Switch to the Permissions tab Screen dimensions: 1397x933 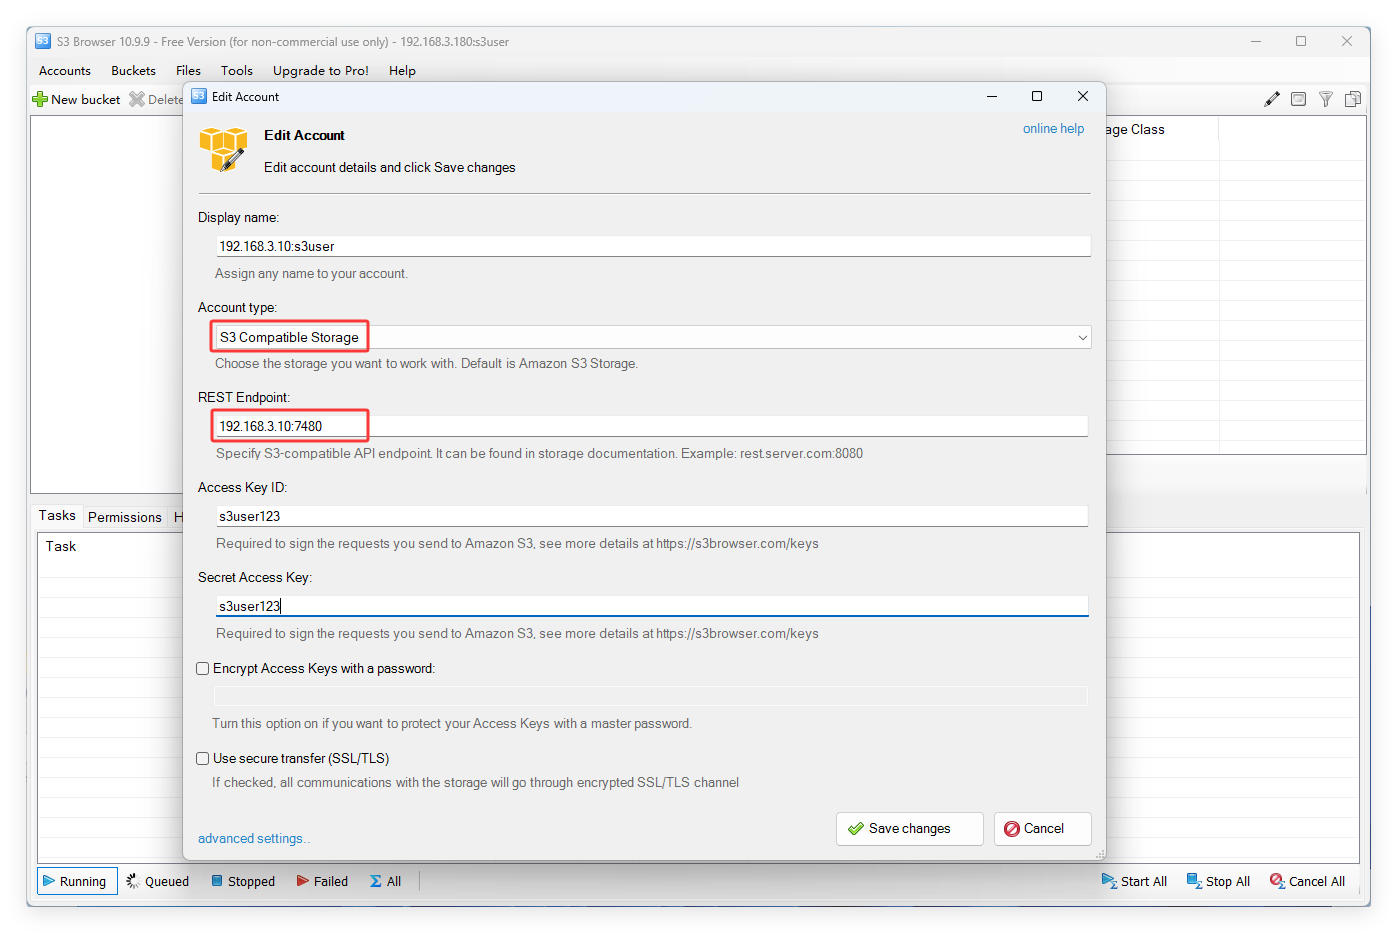(x=124, y=517)
